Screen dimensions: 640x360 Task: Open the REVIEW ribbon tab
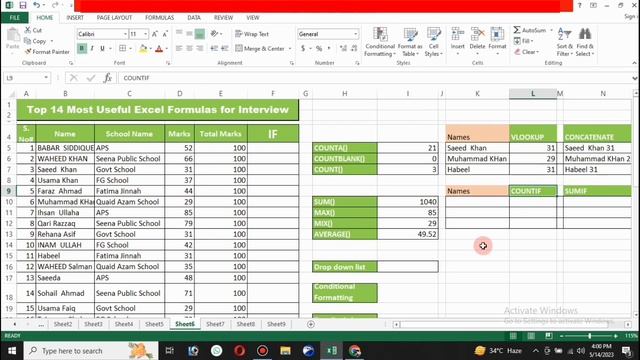[223, 18]
